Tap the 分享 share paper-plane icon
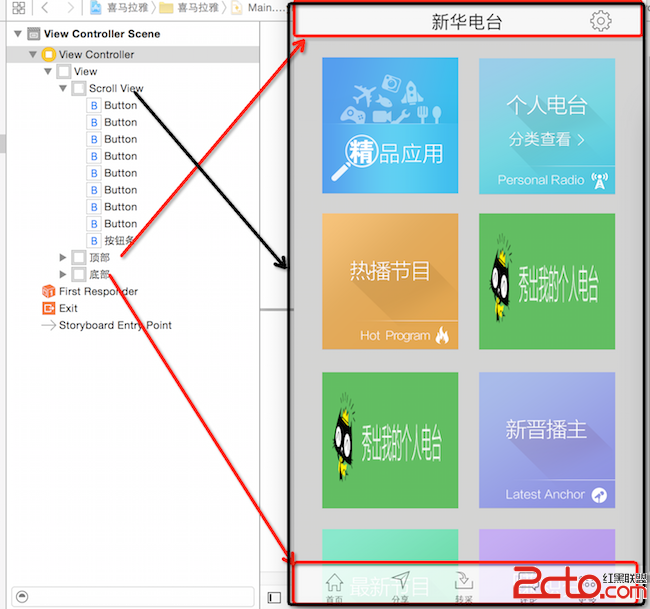This screenshot has width=650, height=609. (400, 582)
